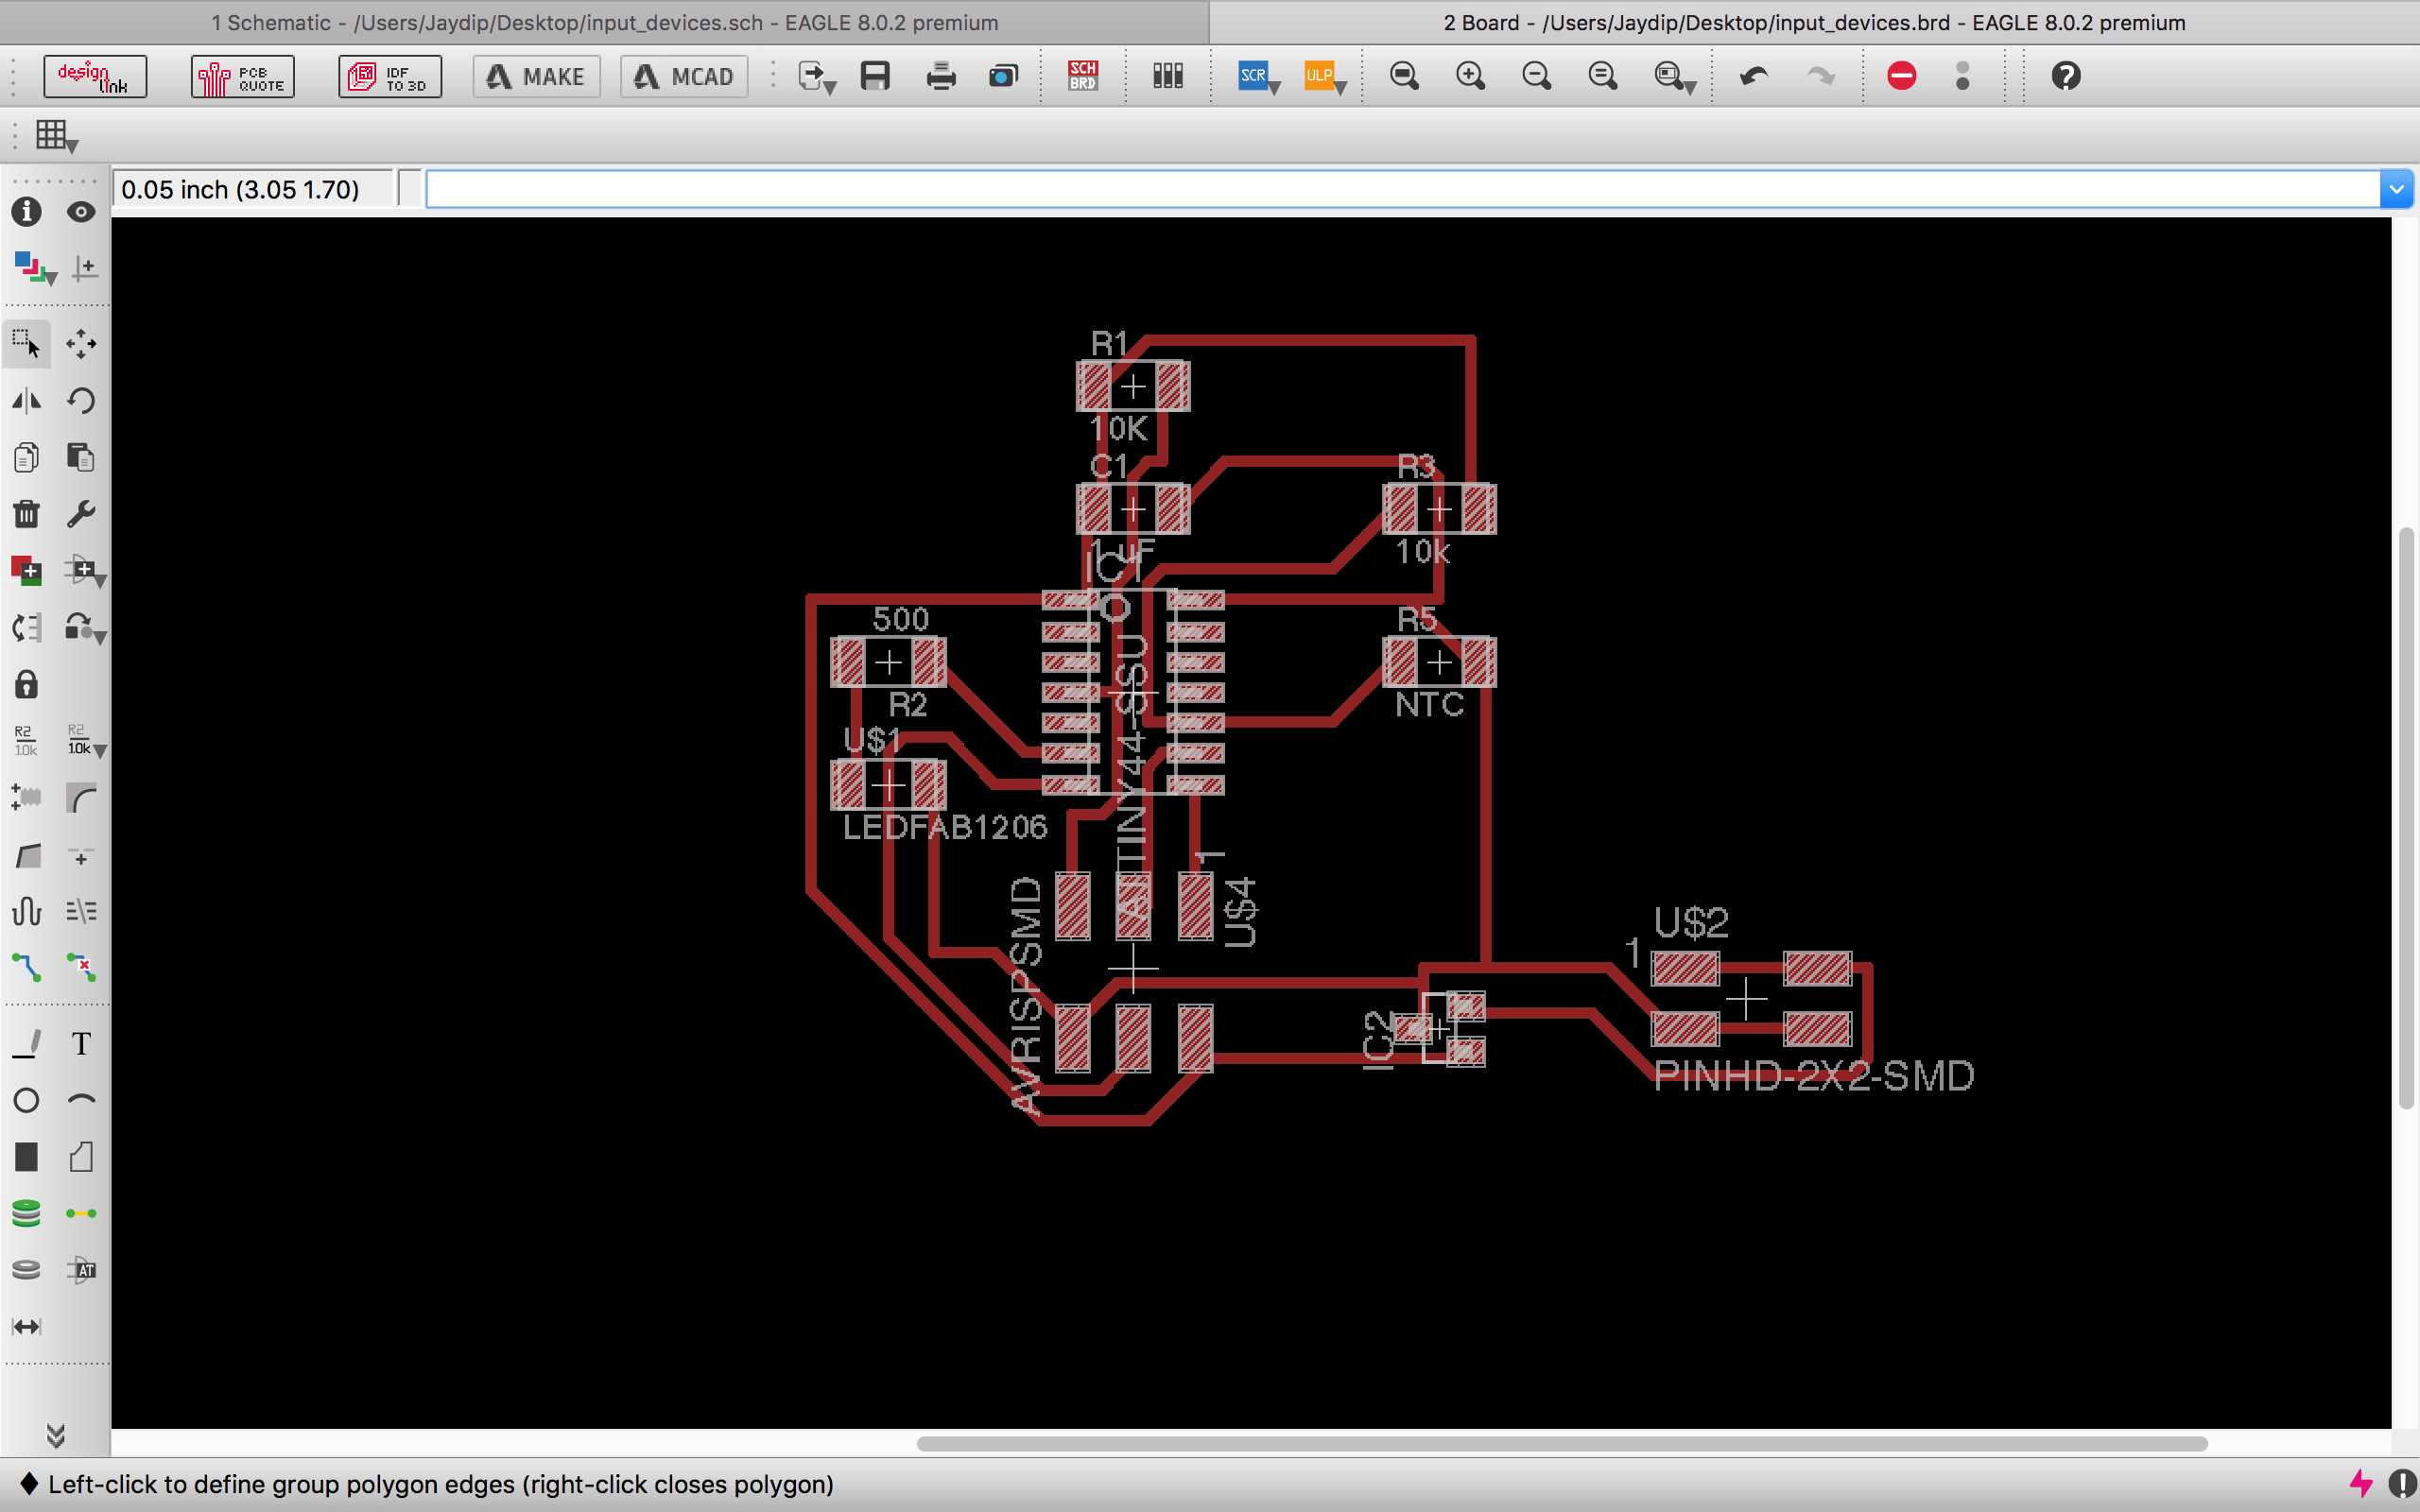The width and height of the screenshot is (2420, 1512).
Task: Switch to schematic with SCH/BRD icon
Action: pos(1082,76)
